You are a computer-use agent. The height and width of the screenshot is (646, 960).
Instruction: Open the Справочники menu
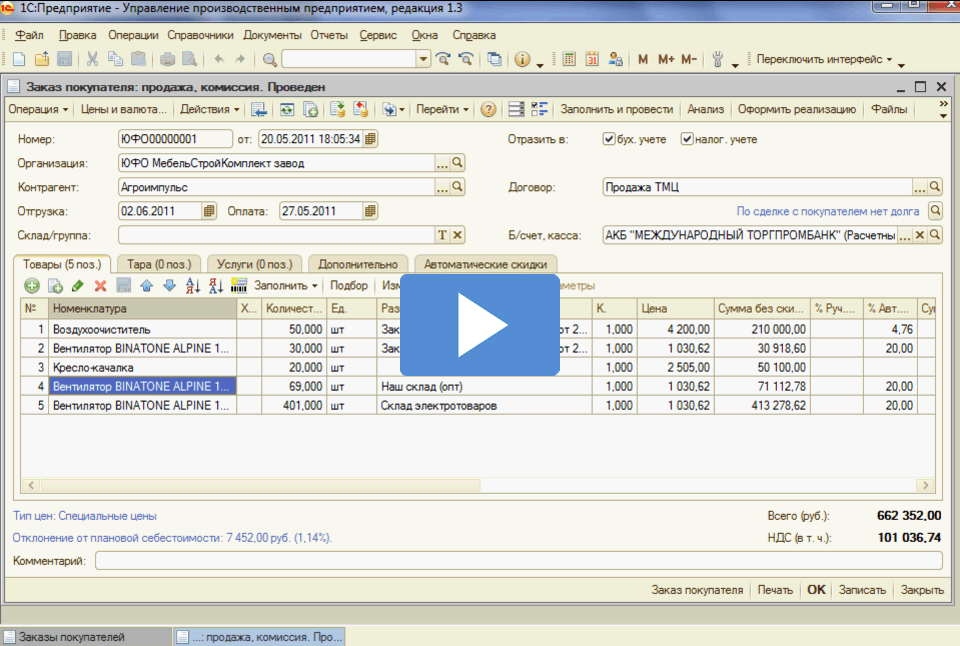click(x=201, y=35)
